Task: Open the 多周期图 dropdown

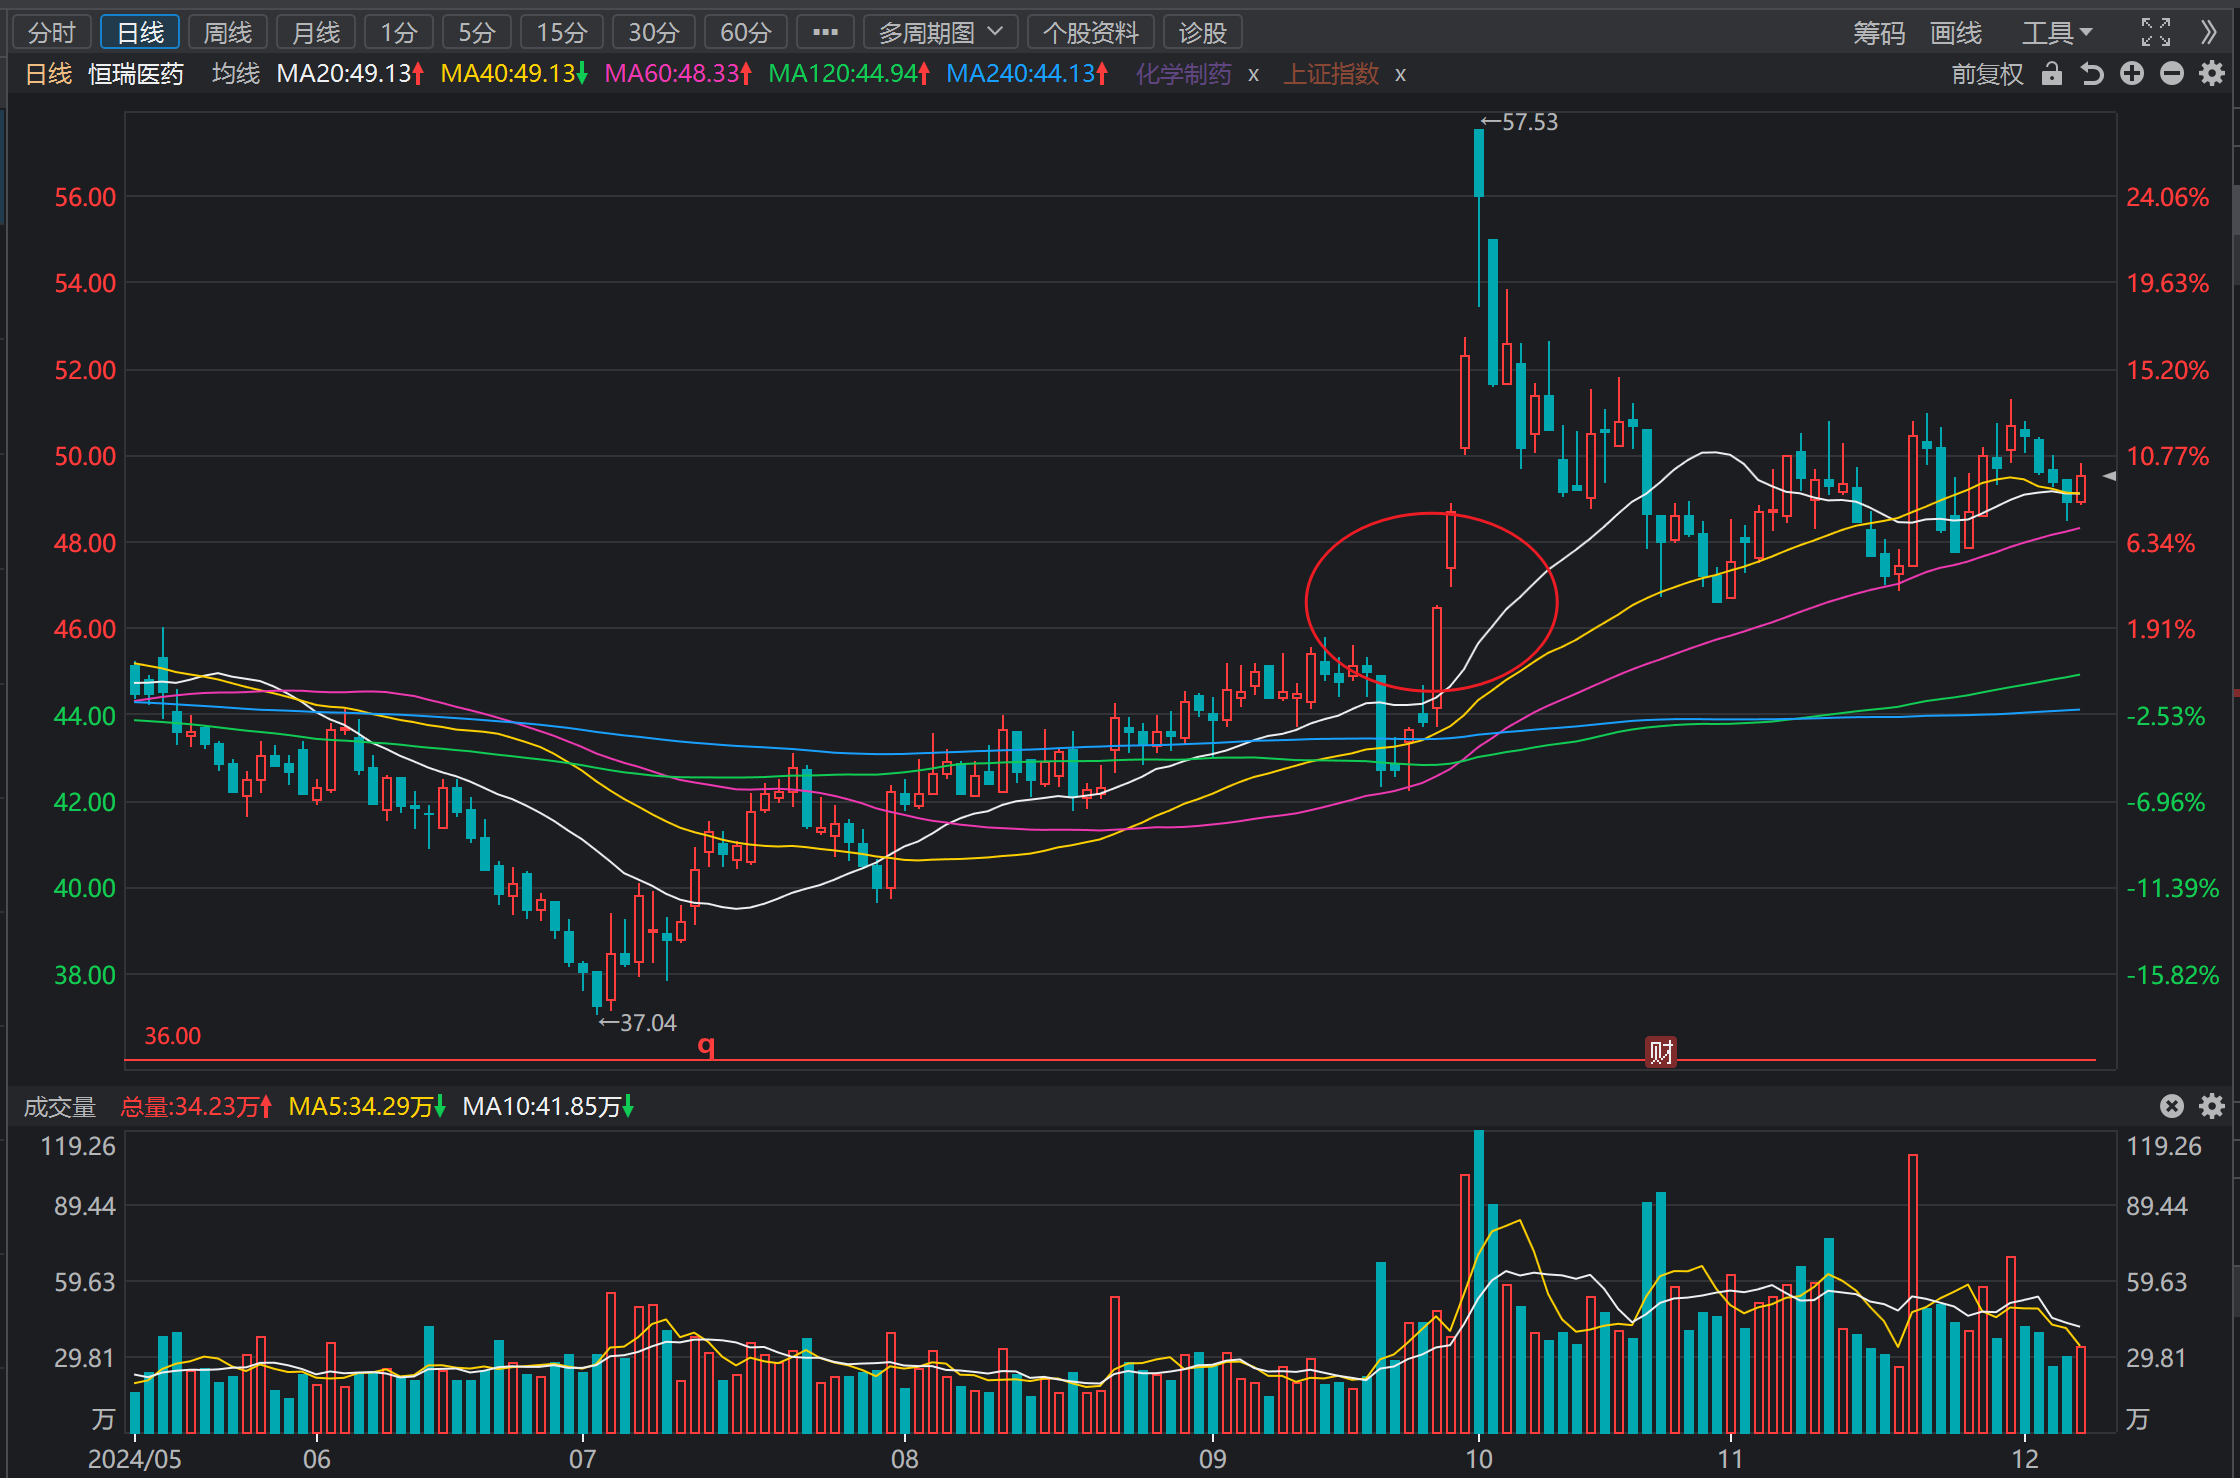Action: coord(940,33)
